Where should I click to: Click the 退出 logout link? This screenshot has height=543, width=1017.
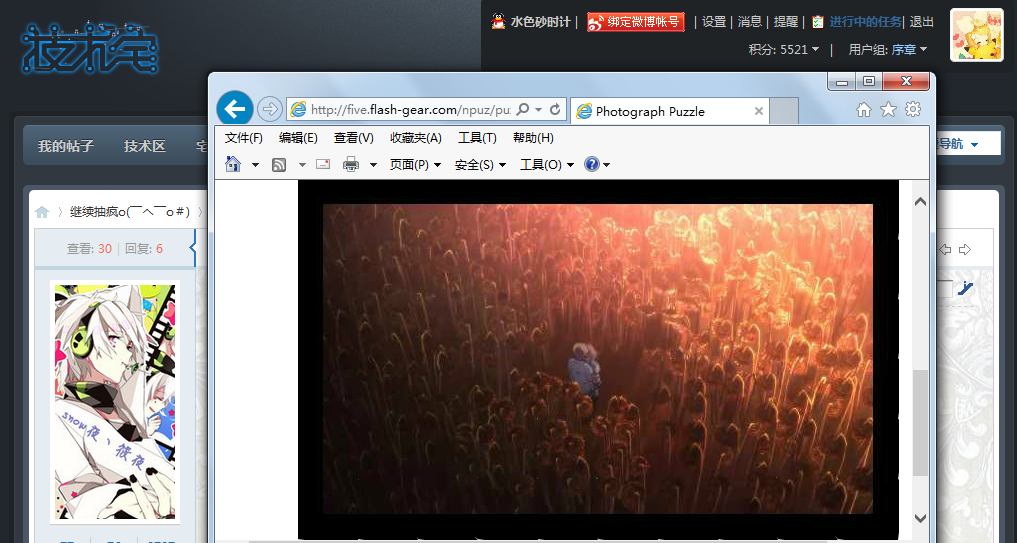pos(921,22)
